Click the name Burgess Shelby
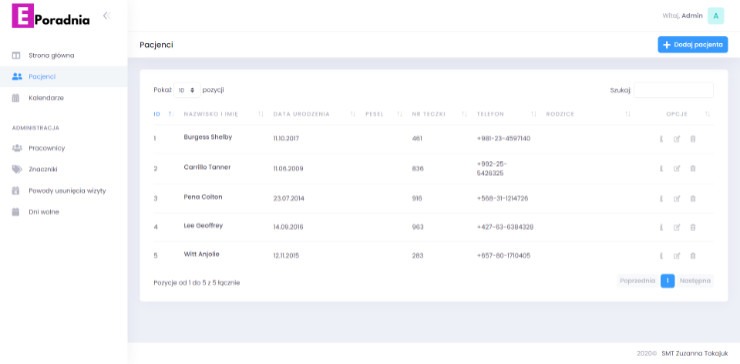740x364 pixels. tap(208, 137)
